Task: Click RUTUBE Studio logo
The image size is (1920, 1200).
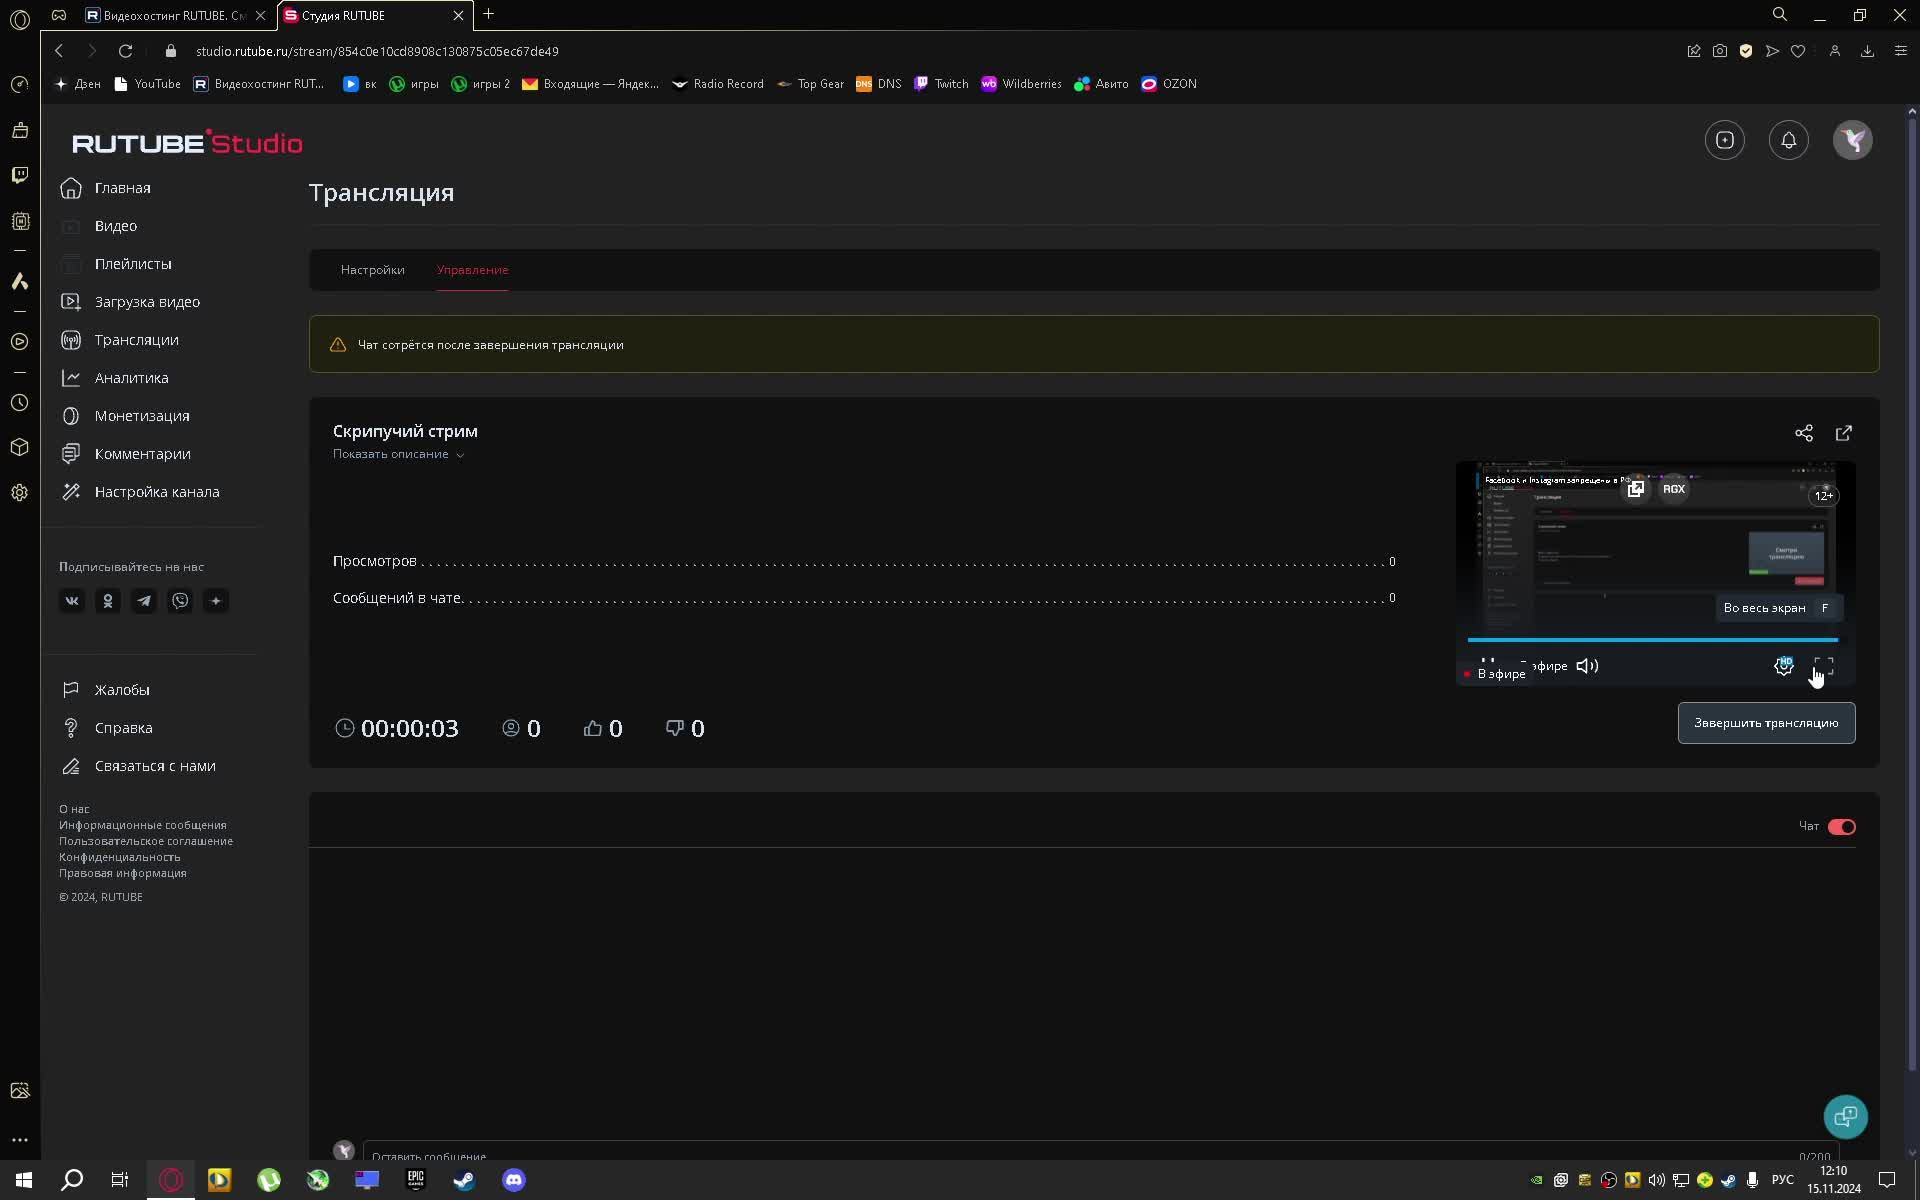Action: (x=187, y=142)
